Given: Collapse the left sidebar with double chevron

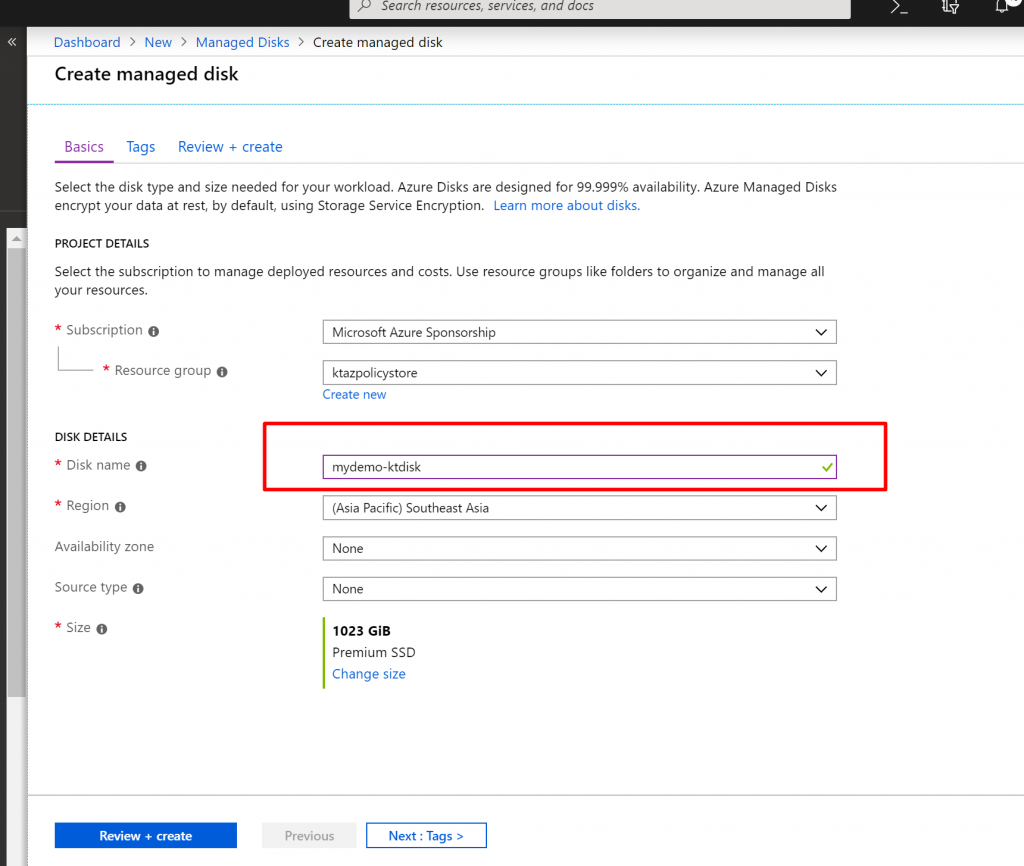Looking at the screenshot, I should point(12,43).
